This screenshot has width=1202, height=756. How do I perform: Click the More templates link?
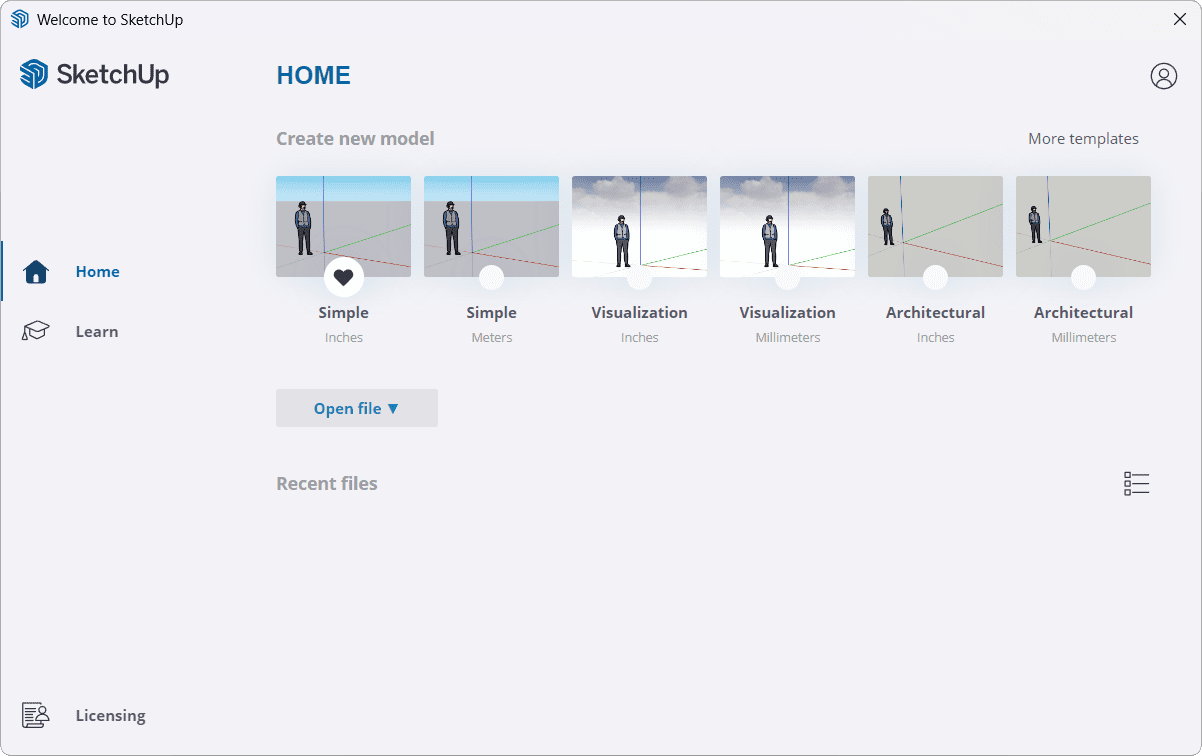(1083, 139)
